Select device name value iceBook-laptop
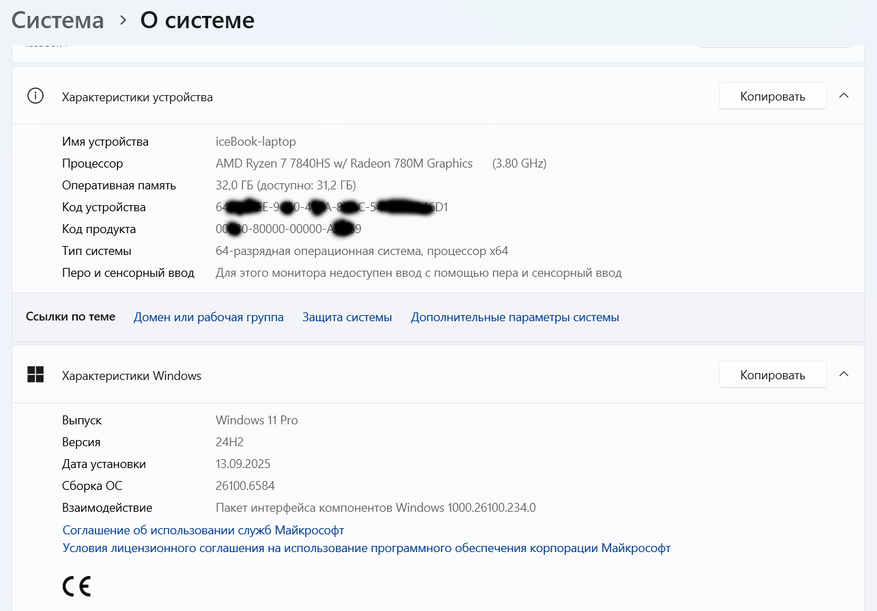The image size is (877, 611). click(x=256, y=142)
